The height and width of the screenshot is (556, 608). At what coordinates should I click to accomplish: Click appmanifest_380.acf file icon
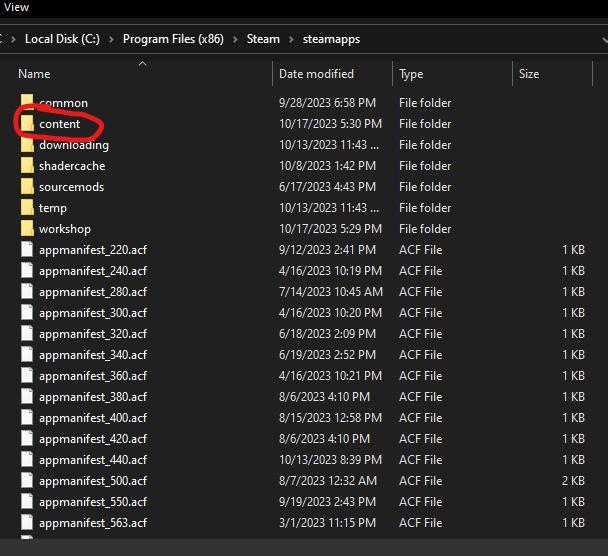tap(27, 396)
